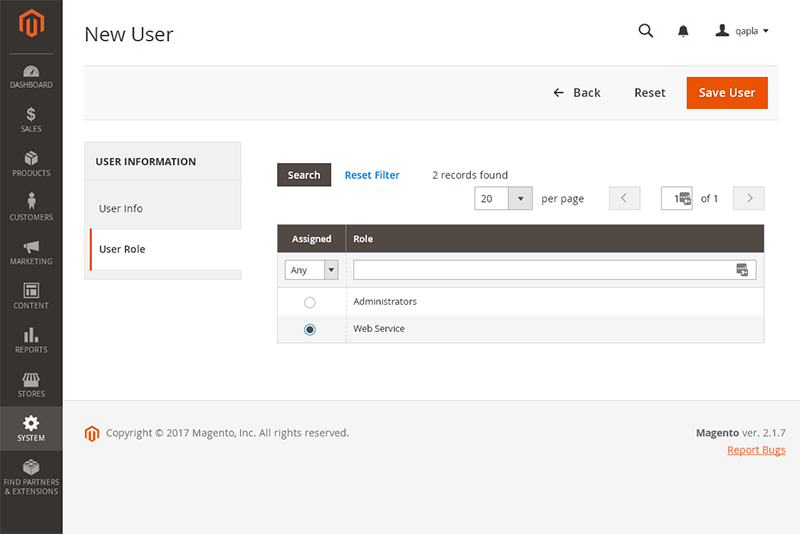Expand the qapla user account dropdown

(x=742, y=31)
